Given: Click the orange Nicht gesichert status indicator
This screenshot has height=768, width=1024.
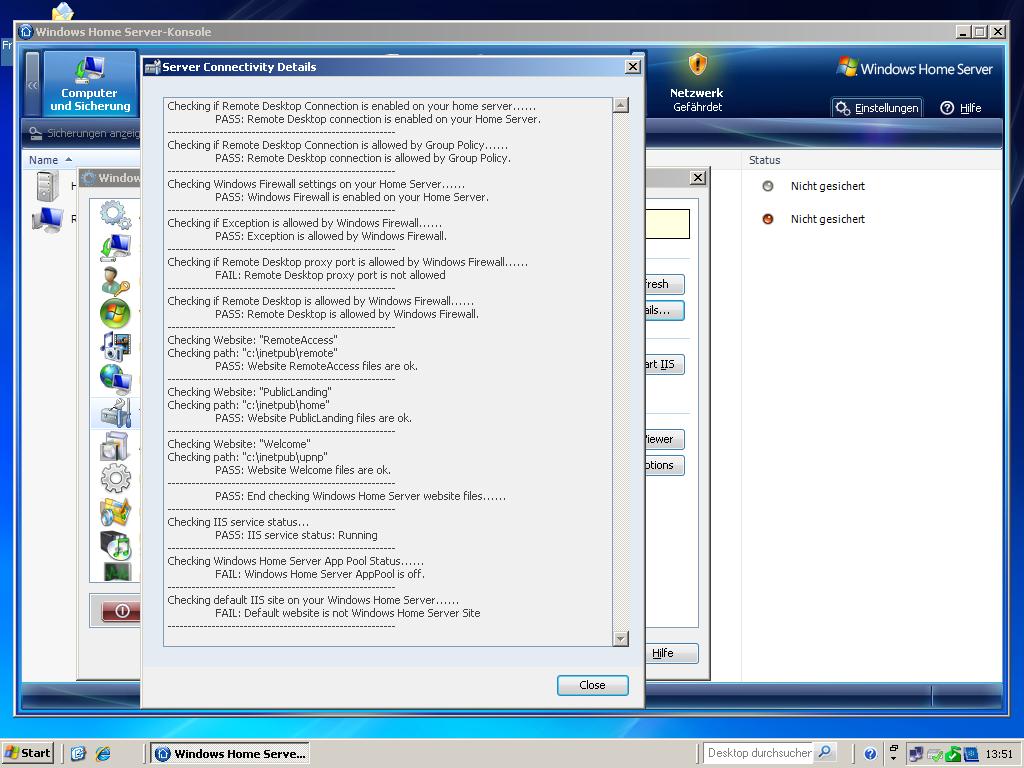Looking at the screenshot, I should click(x=768, y=219).
